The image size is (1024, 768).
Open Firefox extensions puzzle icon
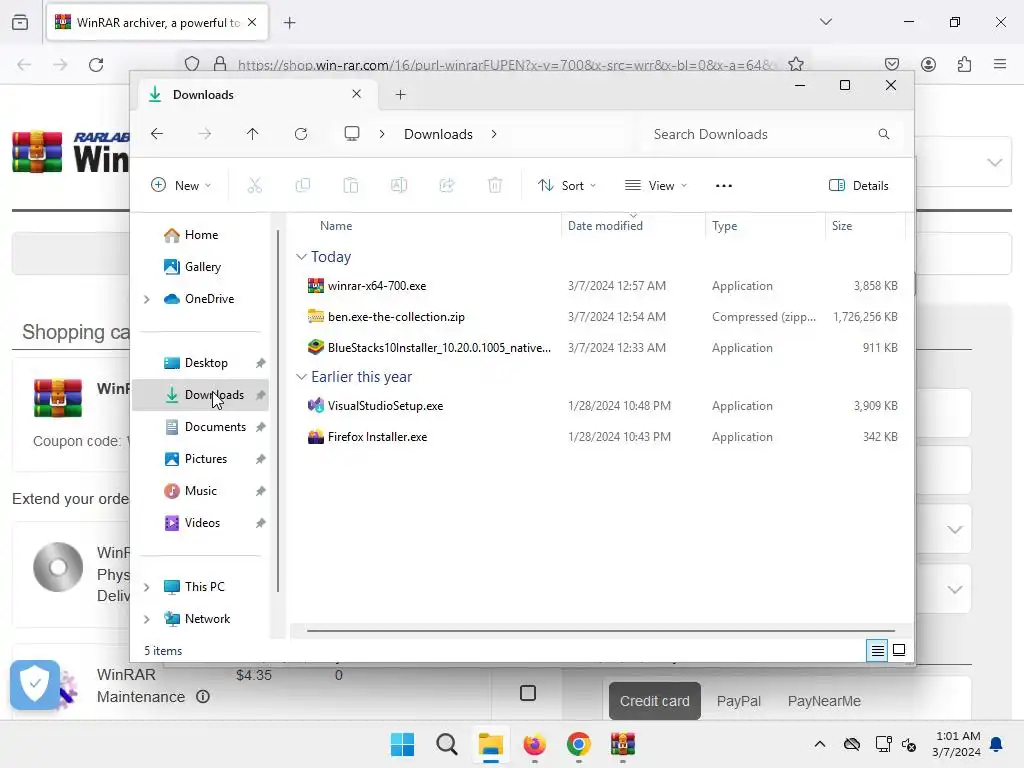click(964, 64)
